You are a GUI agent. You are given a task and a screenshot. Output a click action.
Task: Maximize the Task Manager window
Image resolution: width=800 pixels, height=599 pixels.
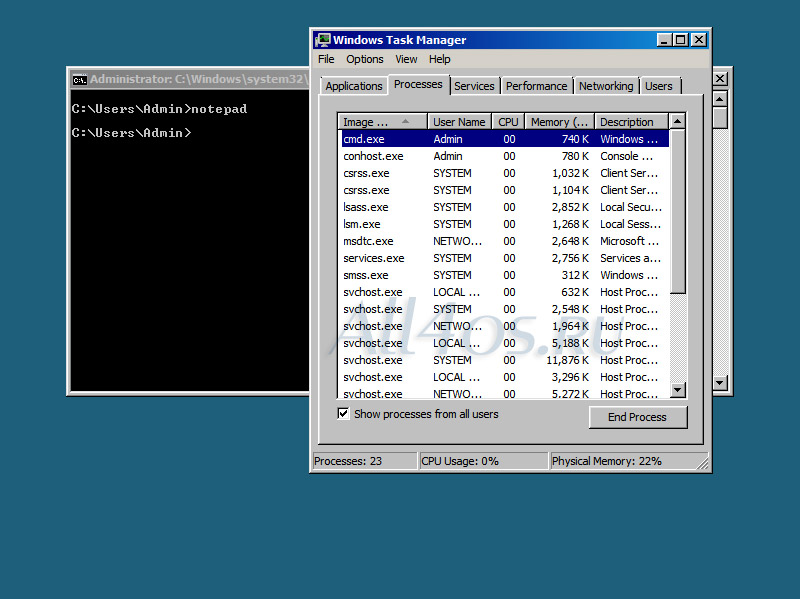(681, 40)
